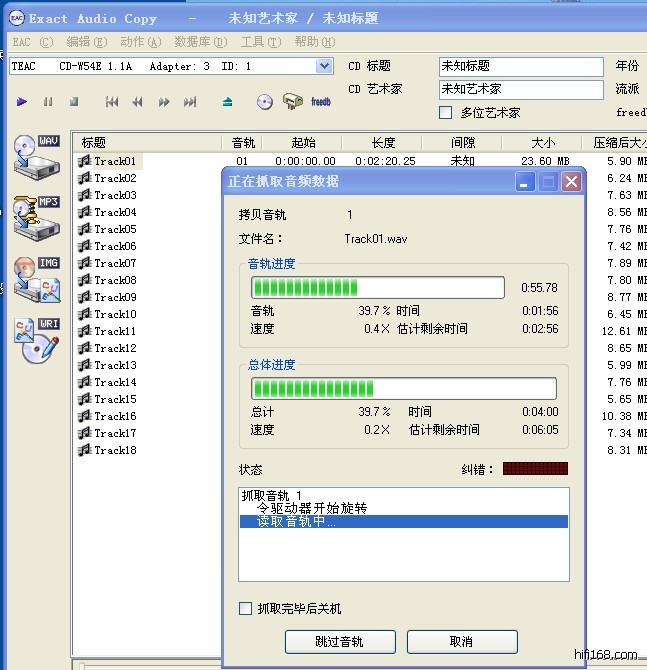The height and width of the screenshot is (670, 647).
Task: Click the WRI write CD icon
Action: pos(37,341)
